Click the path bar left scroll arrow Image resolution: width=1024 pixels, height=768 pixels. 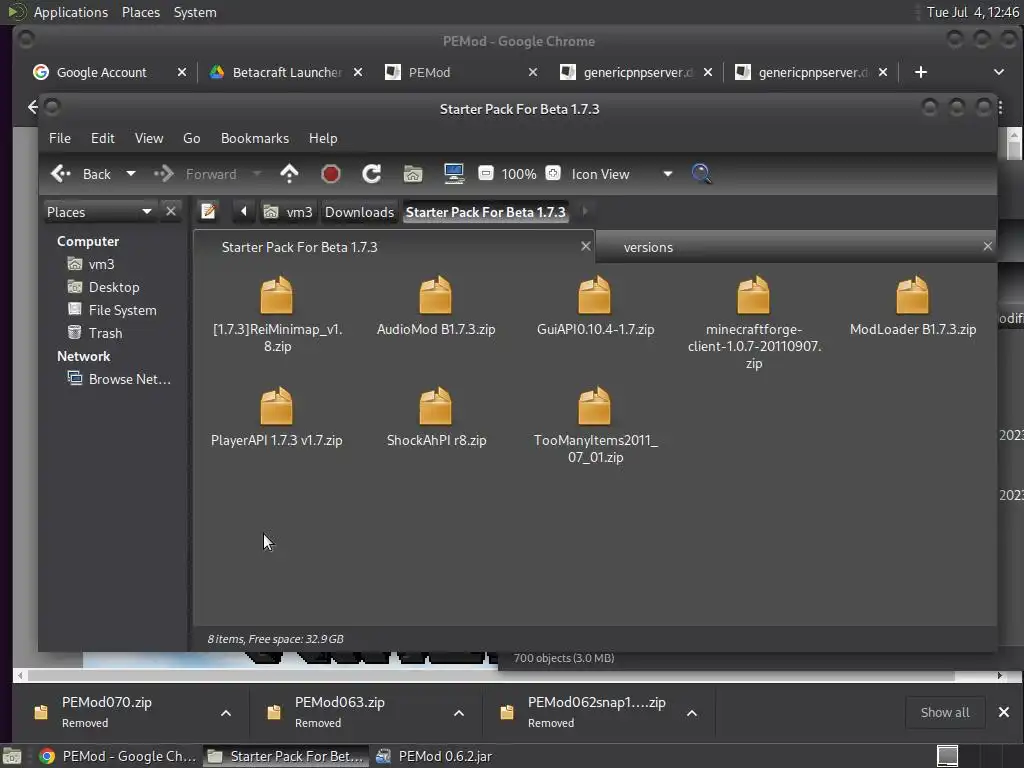coord(244,211)
